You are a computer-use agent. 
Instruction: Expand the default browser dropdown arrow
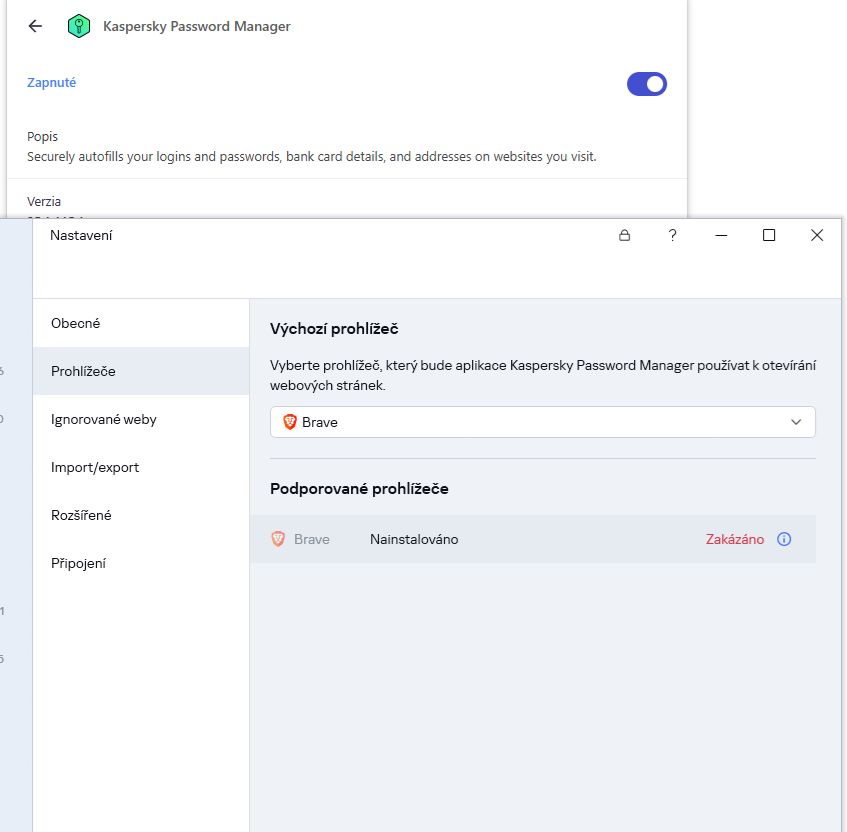[796, 422]
